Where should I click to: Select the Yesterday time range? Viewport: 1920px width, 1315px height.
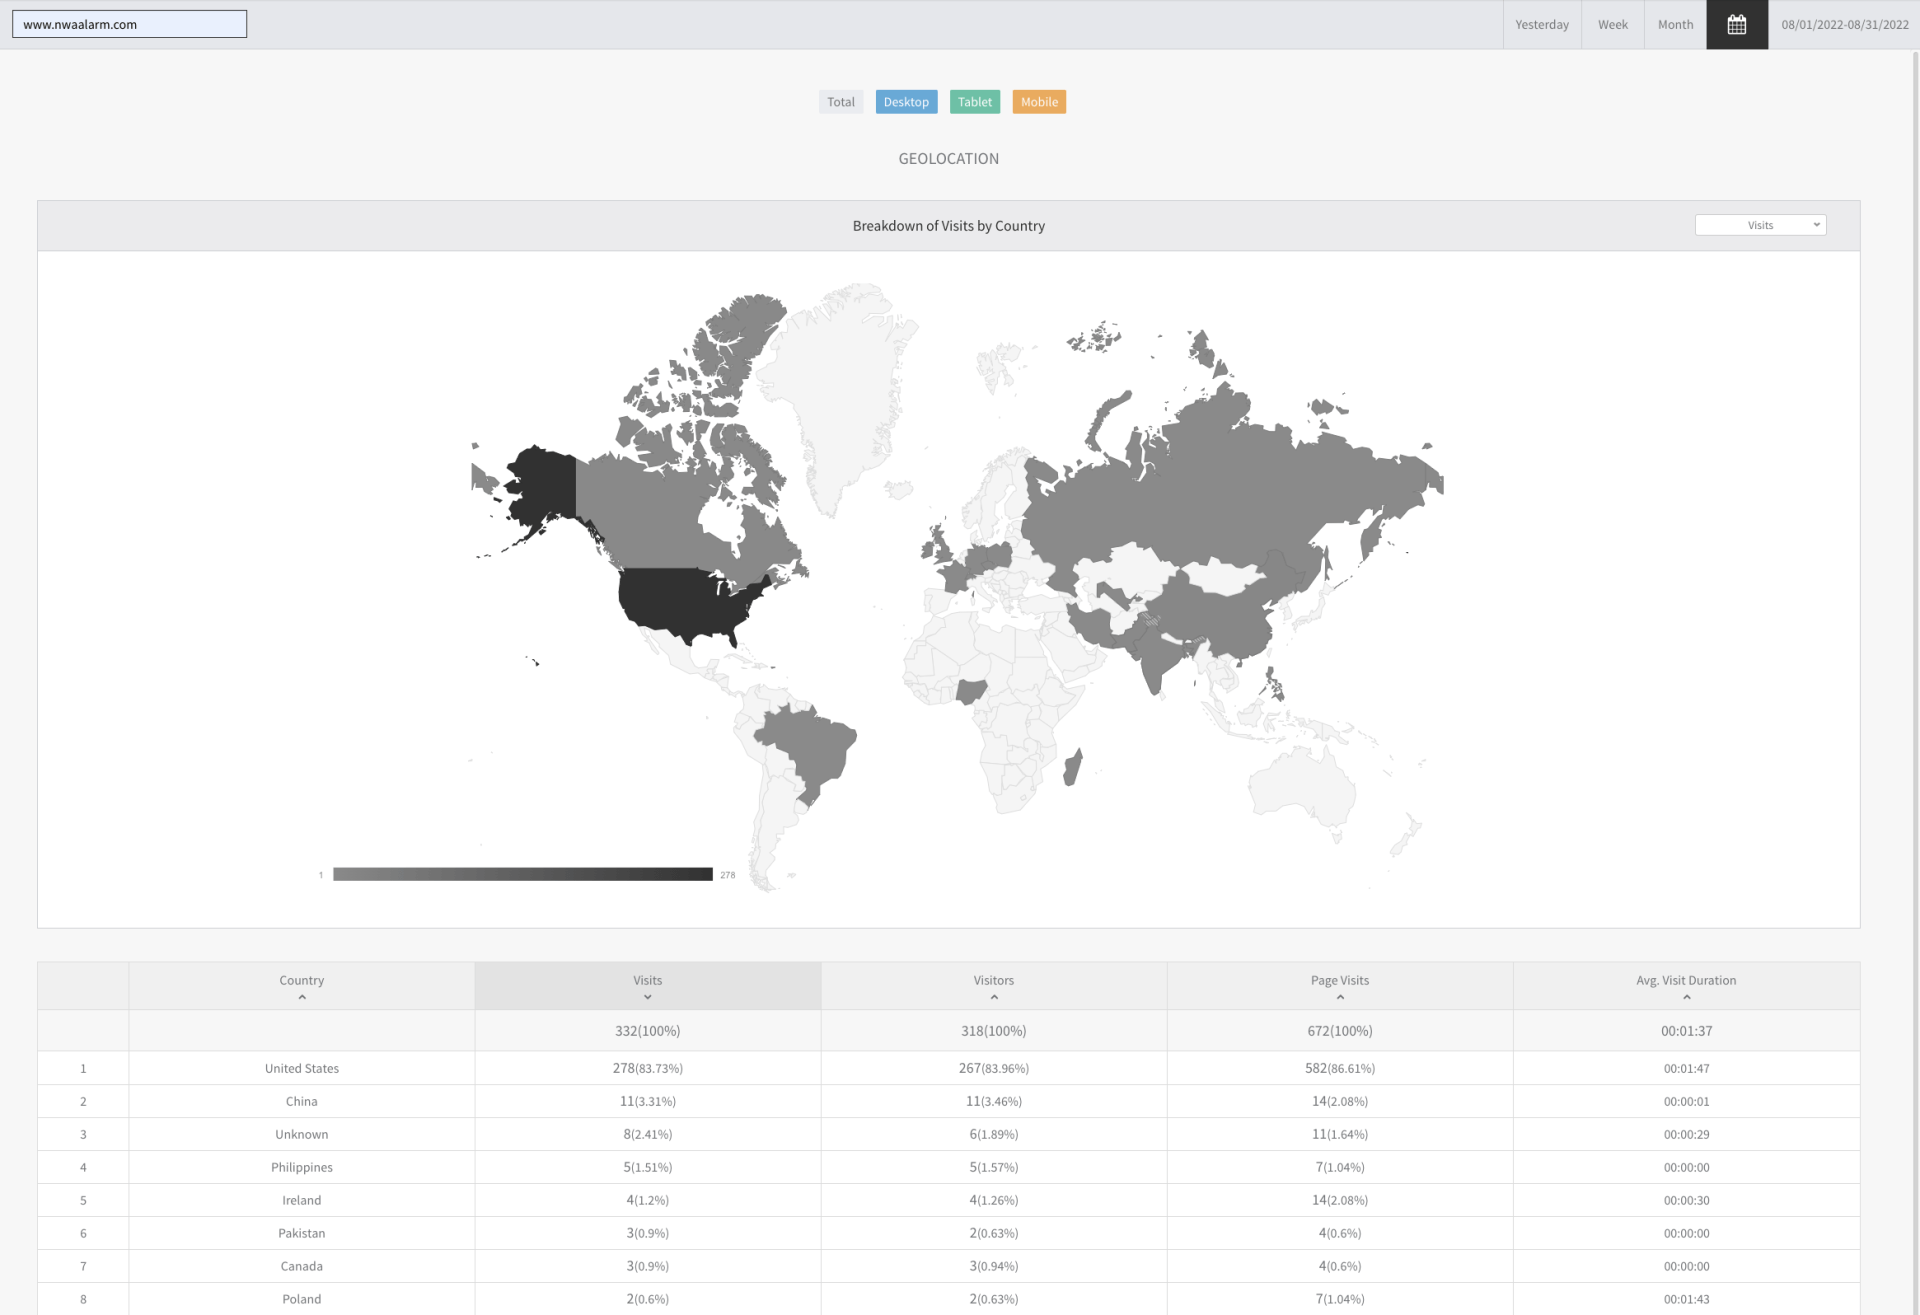[1541, 25]
